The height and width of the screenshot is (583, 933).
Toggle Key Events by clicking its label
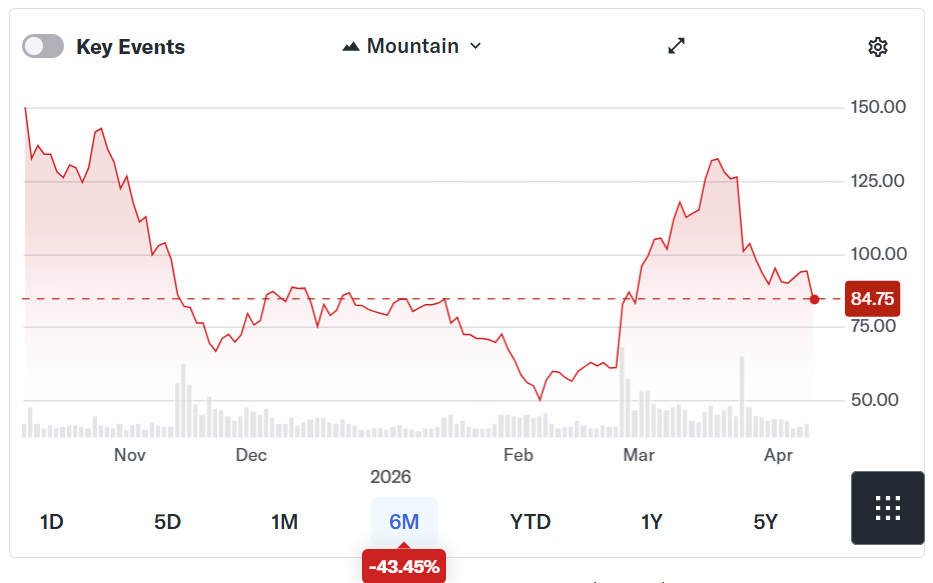131,46
